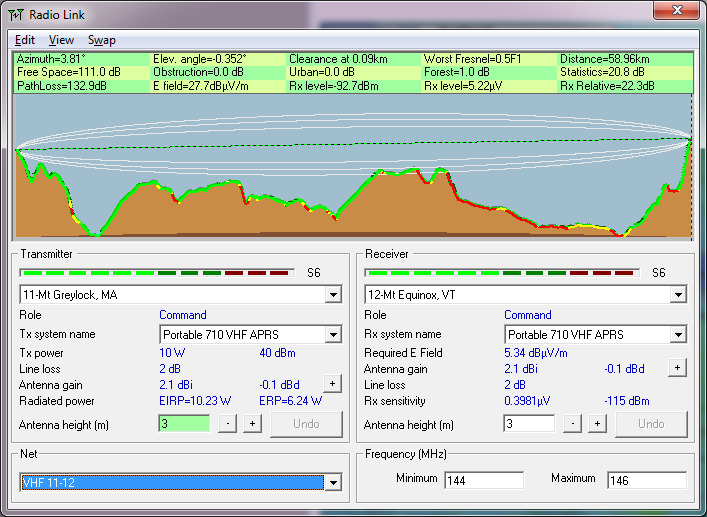Viewport: 707px width, 517px height.
Task: Click the receiver antenna height field
Action: pos(529,424)
